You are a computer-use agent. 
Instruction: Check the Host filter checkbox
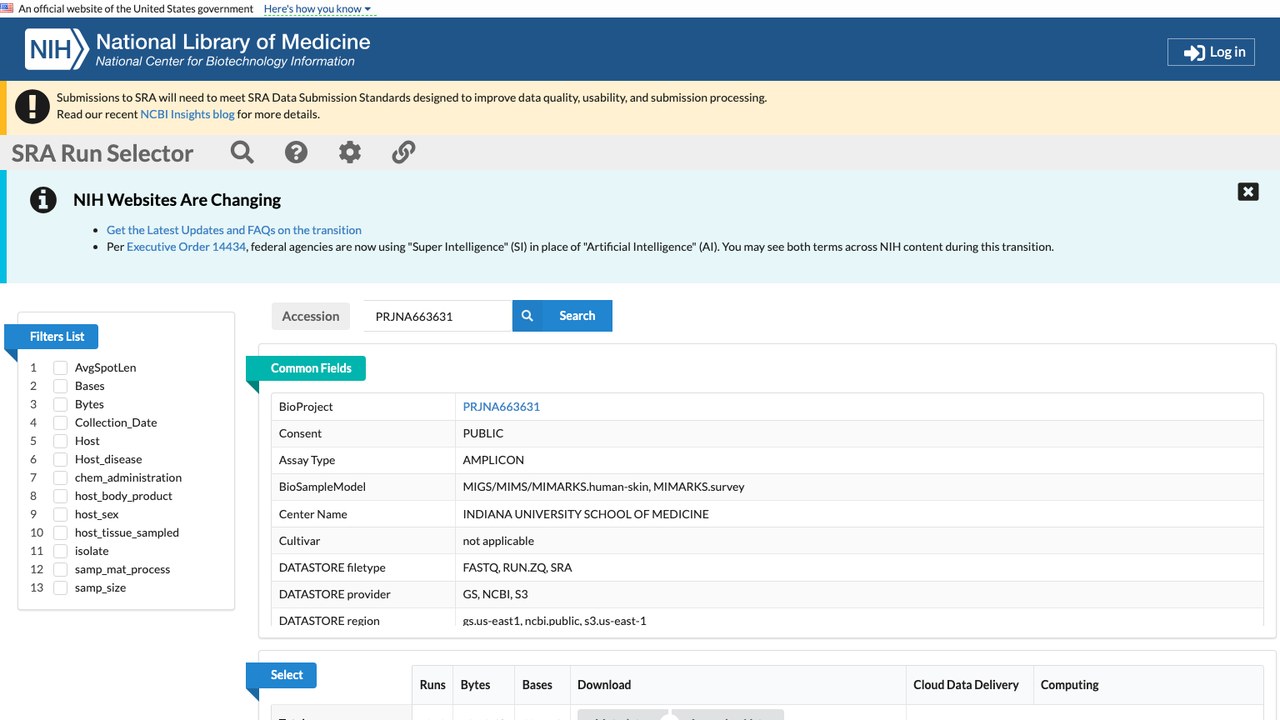[61, 441]
